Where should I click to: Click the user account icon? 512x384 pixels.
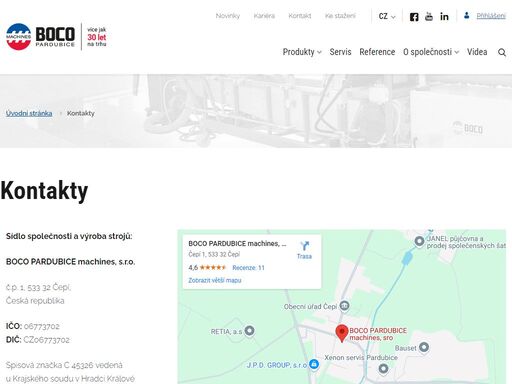[467, 15]
